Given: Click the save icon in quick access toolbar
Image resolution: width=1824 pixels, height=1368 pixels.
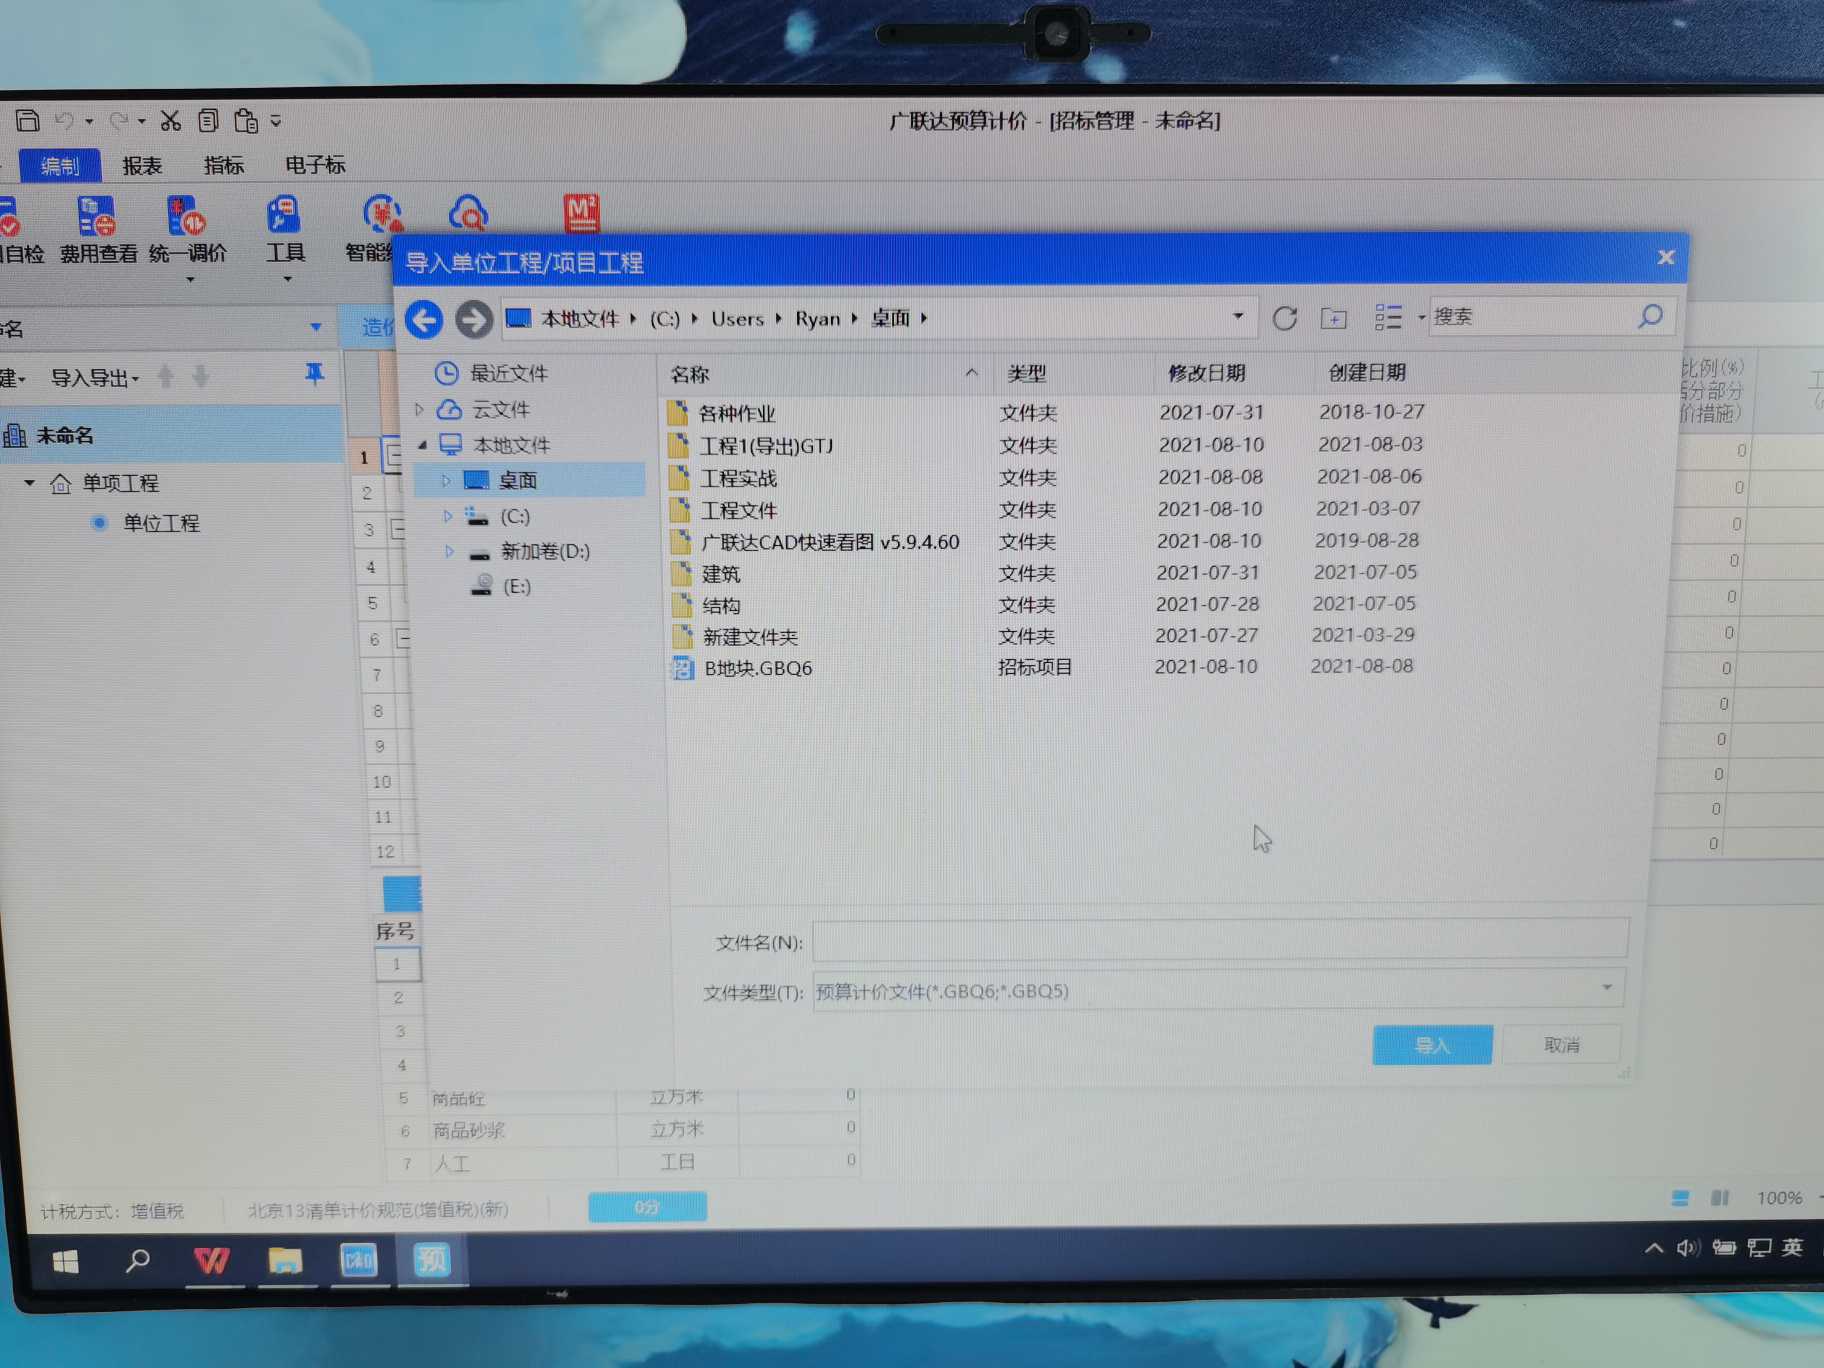Looking at the screenshot, I should click(28, 120).
